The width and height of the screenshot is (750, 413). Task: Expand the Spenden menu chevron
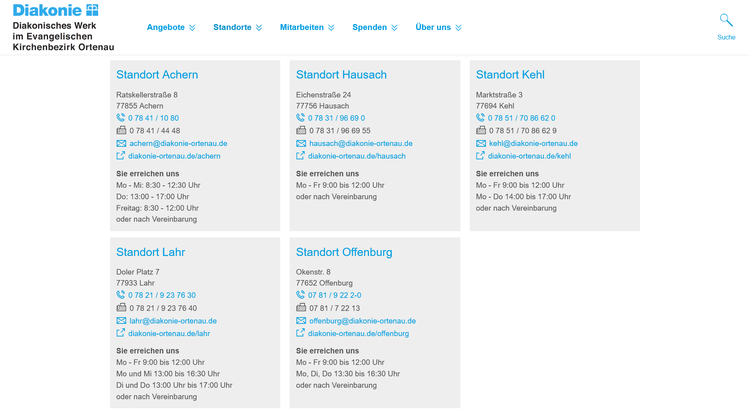point(394,28)
